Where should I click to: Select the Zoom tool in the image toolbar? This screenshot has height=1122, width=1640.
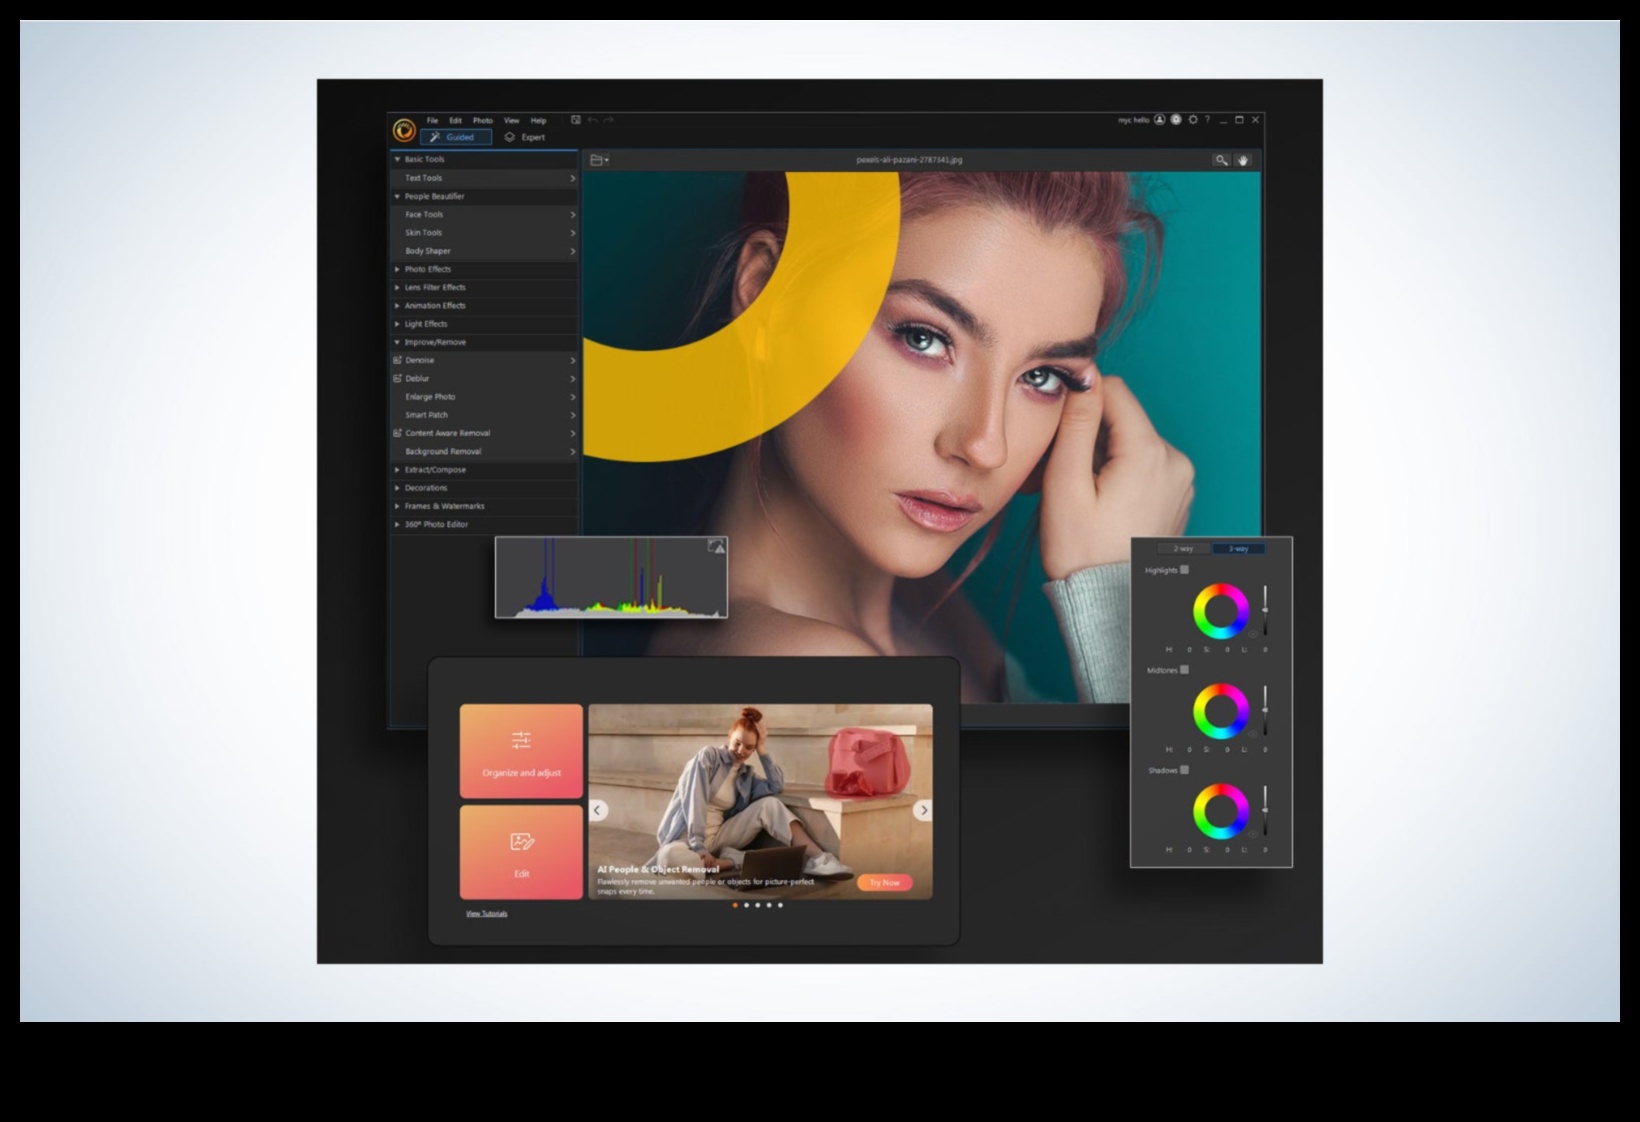pos(1220,160)
